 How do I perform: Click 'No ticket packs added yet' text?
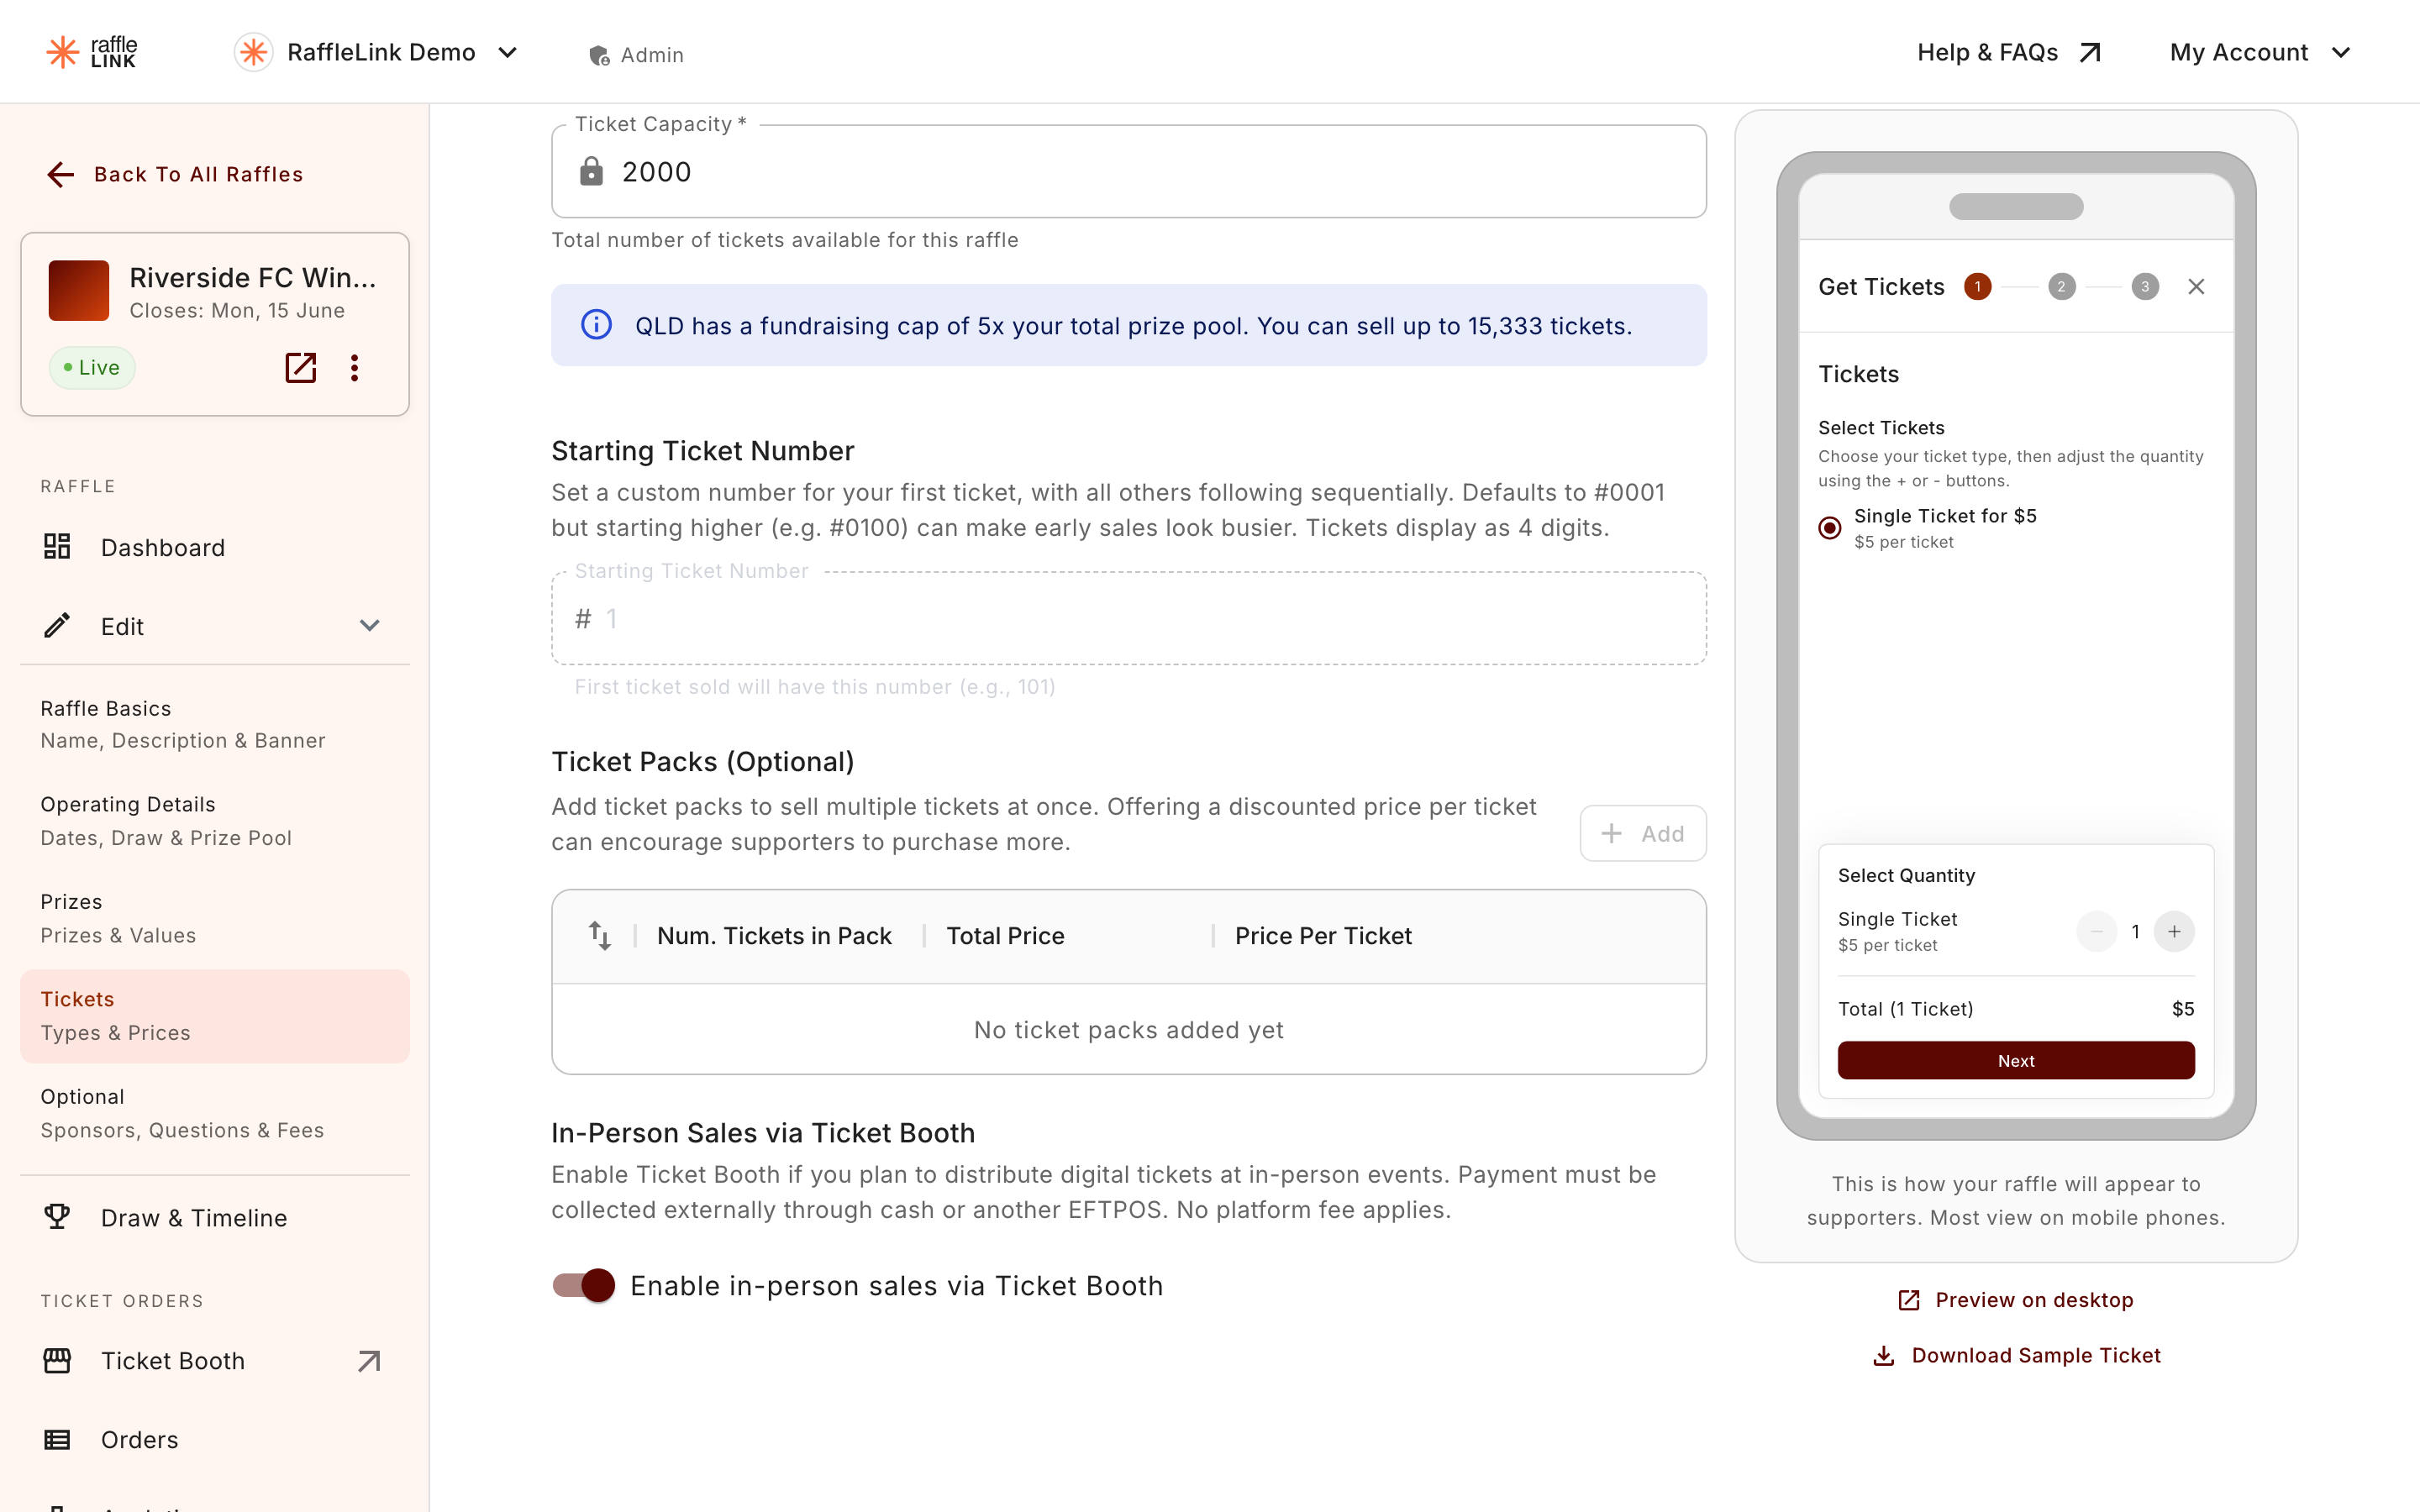pyautogui.click(x=1128, y=1030)
